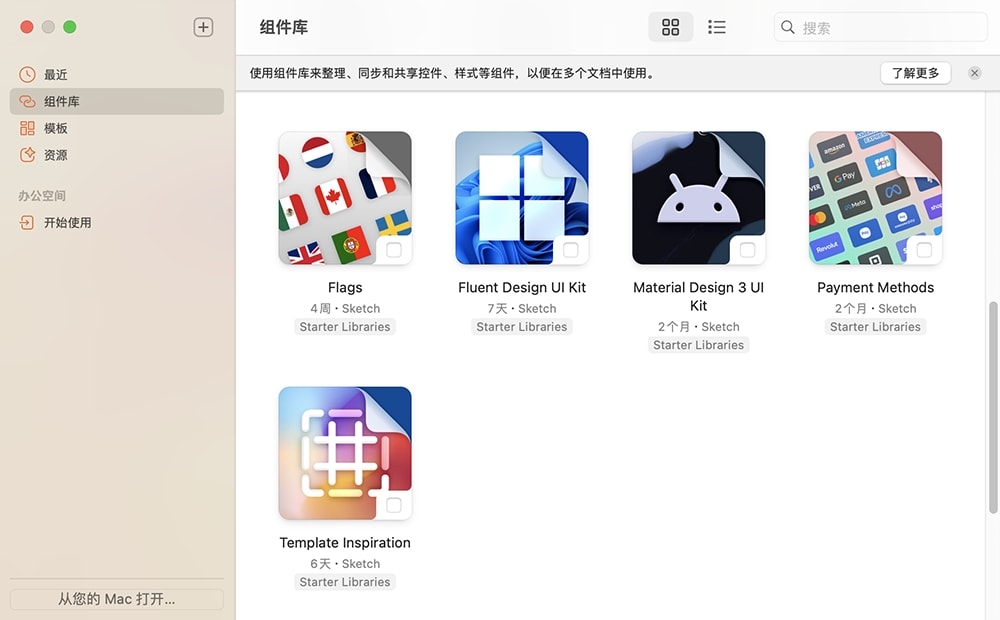Viewport: 1000px width, 620px height.
Task: Open the Template Inspiration thumbnail
Action: click(345, 453)
